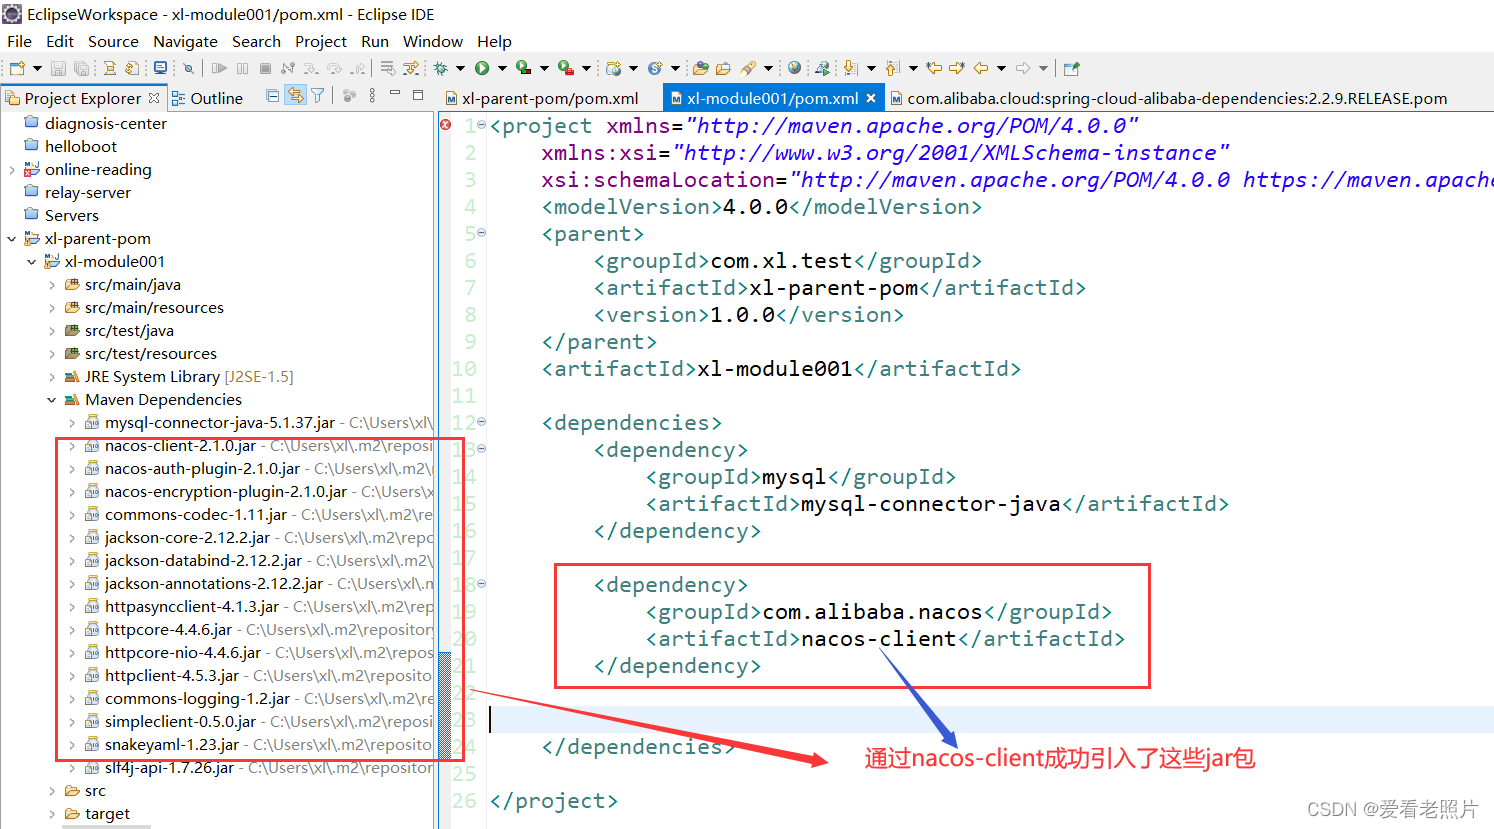Image resolution: width=1494 pixels, height=829 pixels.
Task: Click the New Server wizard icon
Action: point(614,68)
